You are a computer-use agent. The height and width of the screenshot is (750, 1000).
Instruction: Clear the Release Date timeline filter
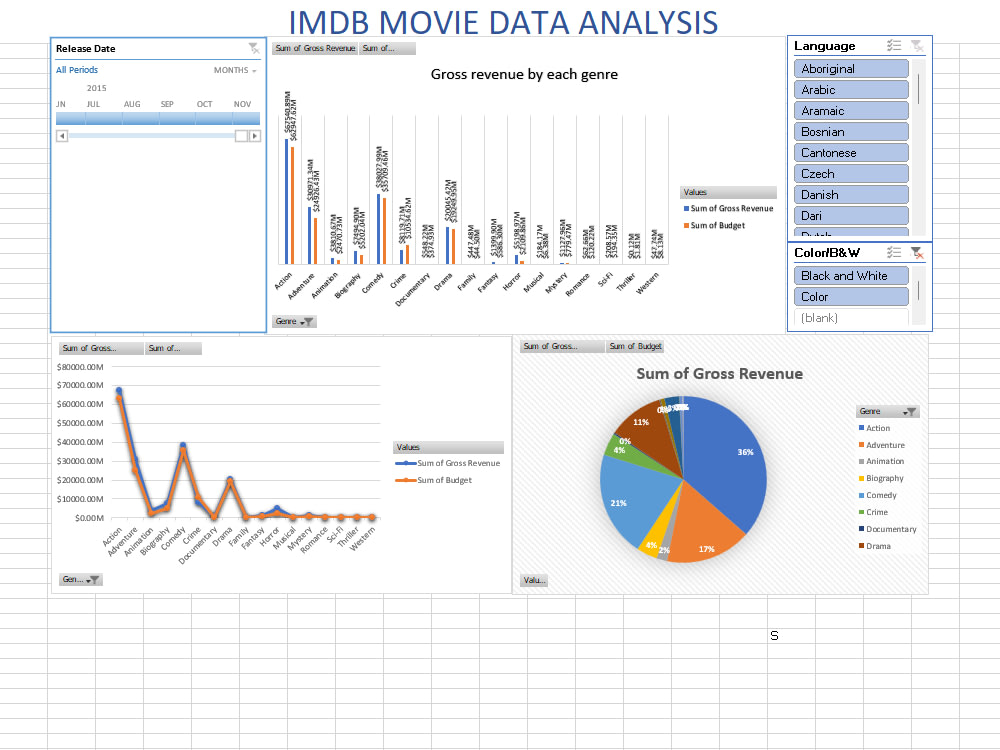[254, 47]
